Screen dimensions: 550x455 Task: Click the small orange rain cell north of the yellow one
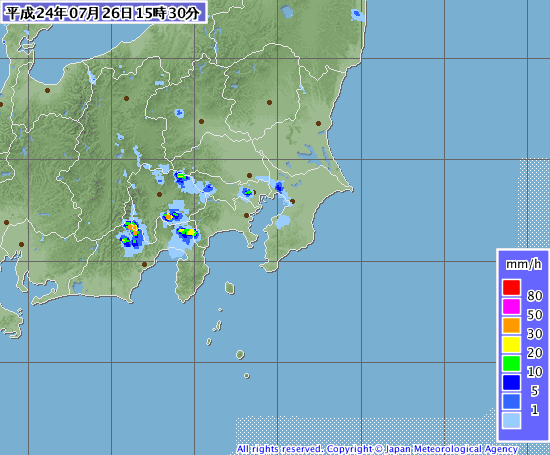pyautogui.click(x=169, y=217)
